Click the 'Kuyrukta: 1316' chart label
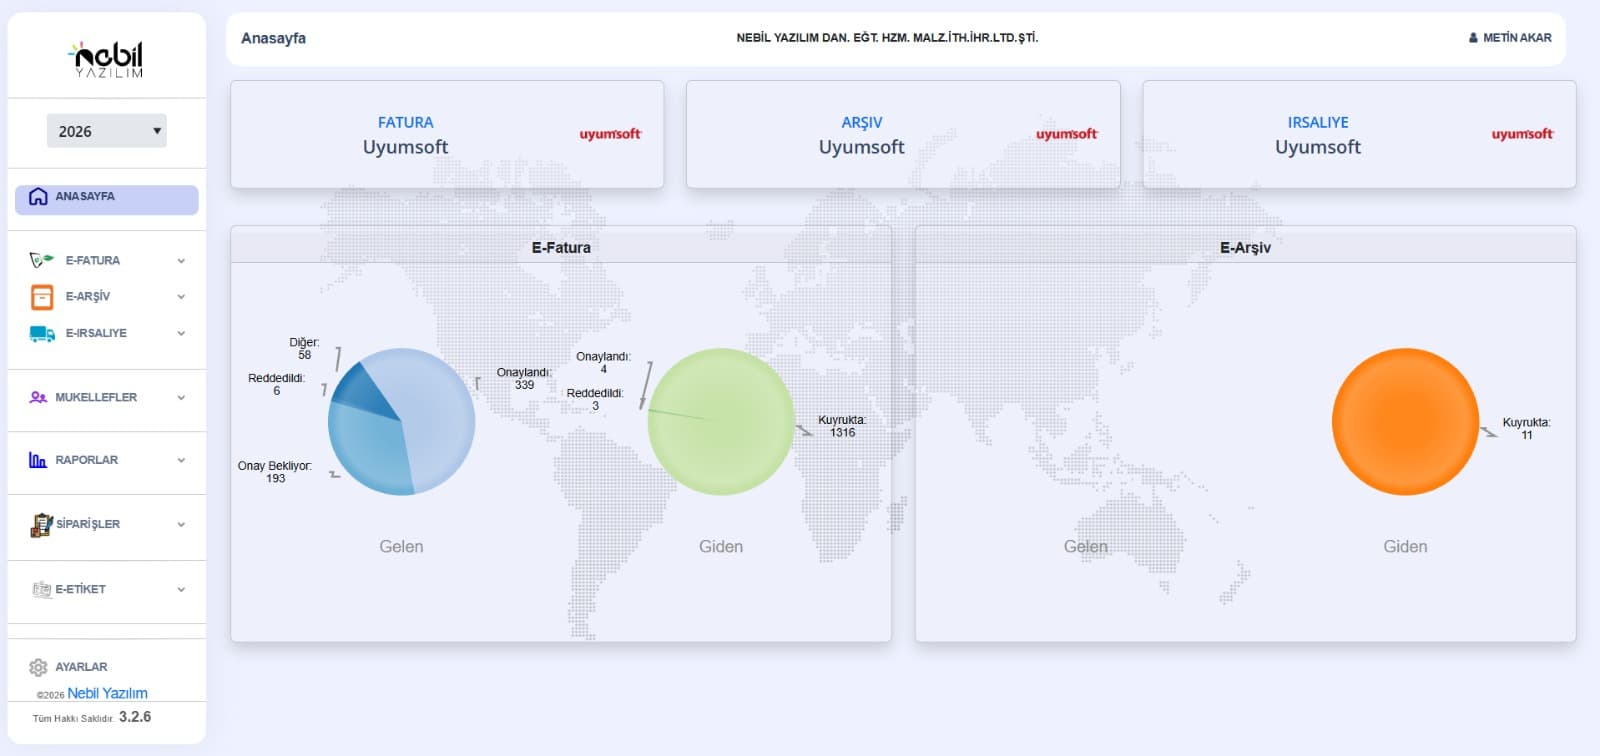This screenshot has height=756, width=1600. (842, 426)
